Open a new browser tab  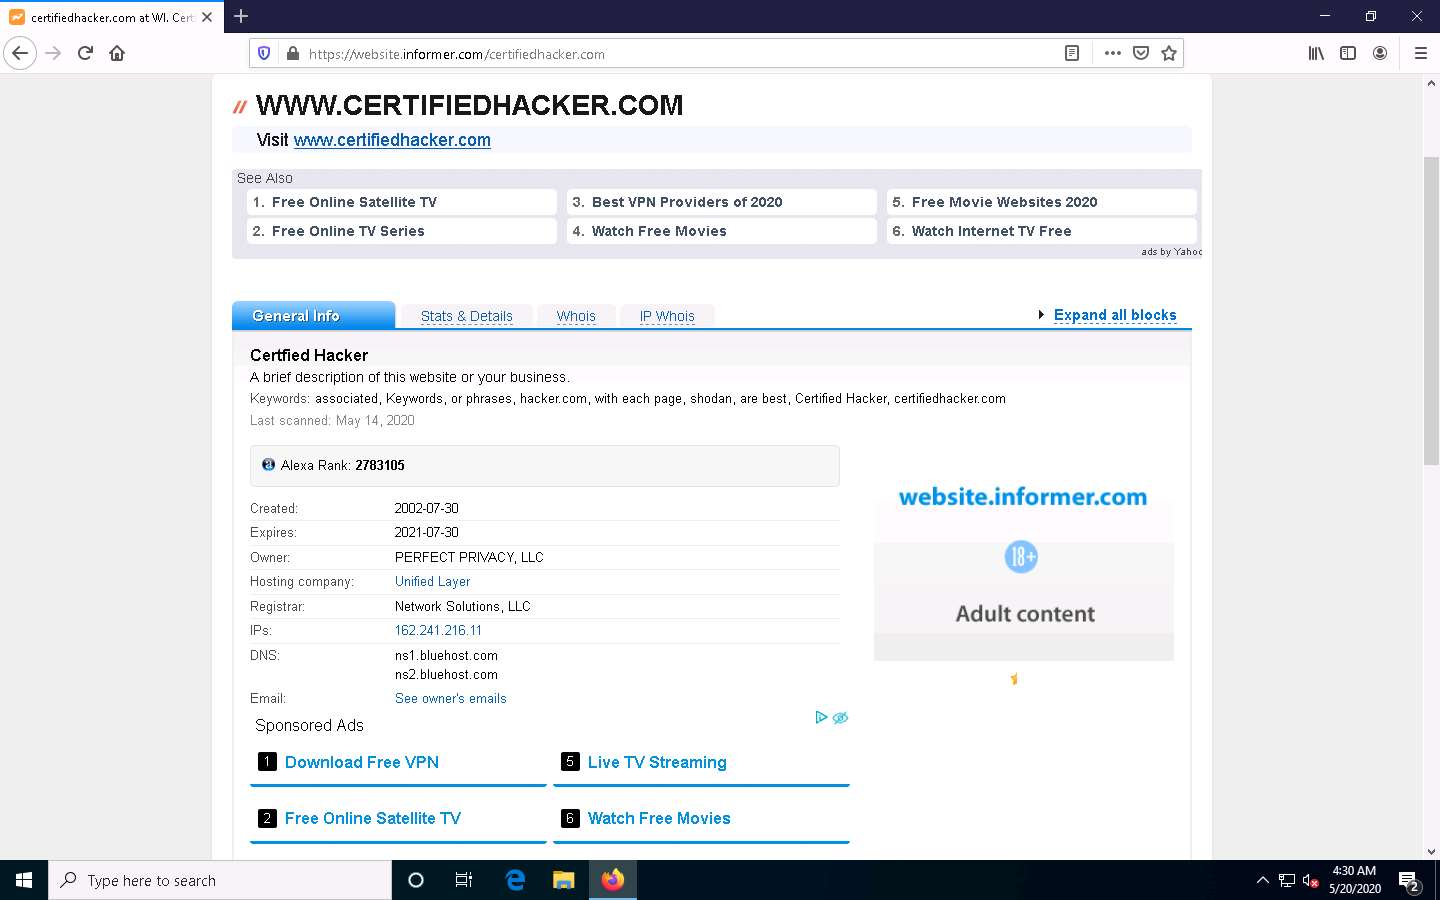tap(241, 16)
